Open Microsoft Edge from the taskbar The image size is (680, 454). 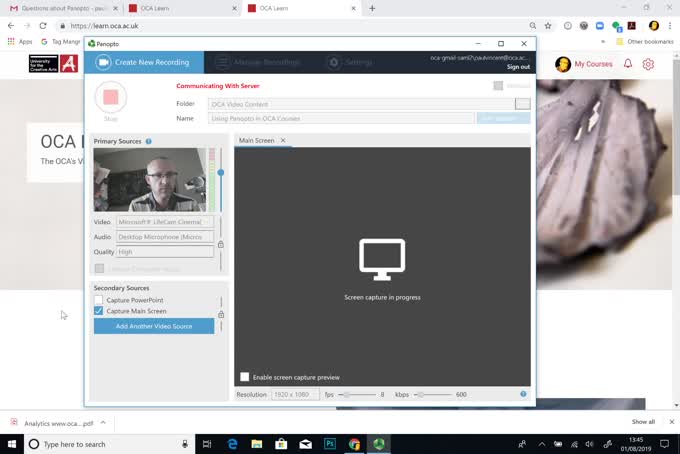(x=232, y=444)
